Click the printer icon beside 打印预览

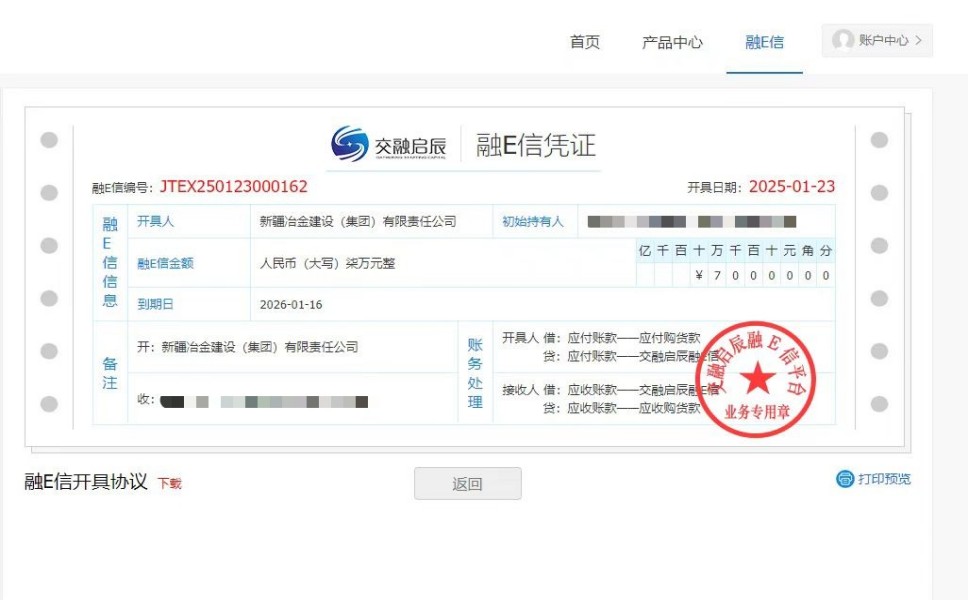point(845,479)
